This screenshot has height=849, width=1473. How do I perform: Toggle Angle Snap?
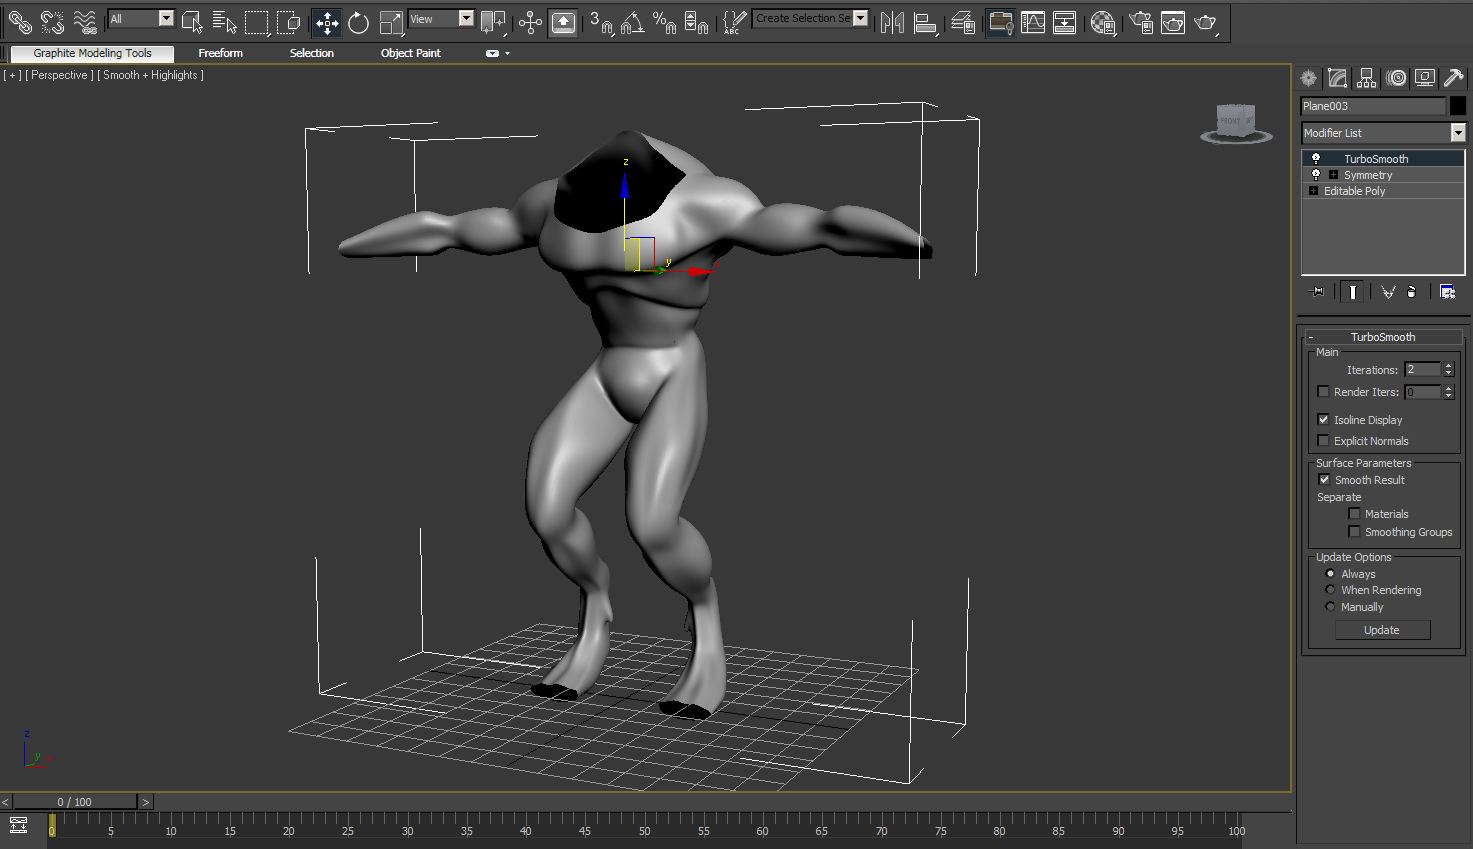click(633, 21)
